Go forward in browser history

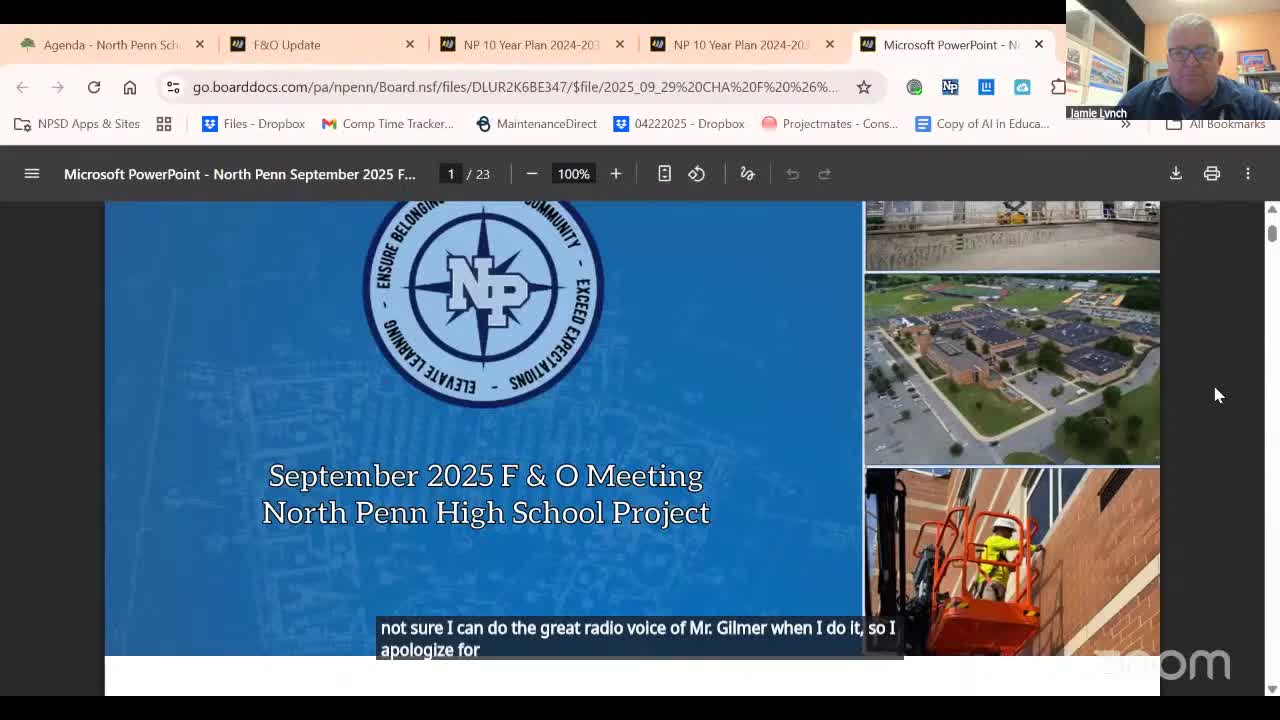point(58,87)
